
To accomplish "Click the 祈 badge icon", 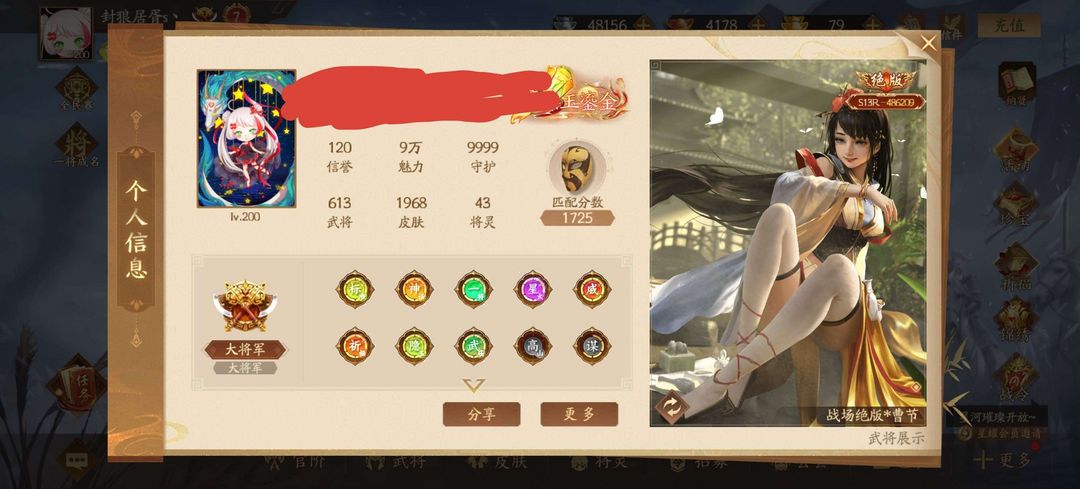I will coord(355,346).
